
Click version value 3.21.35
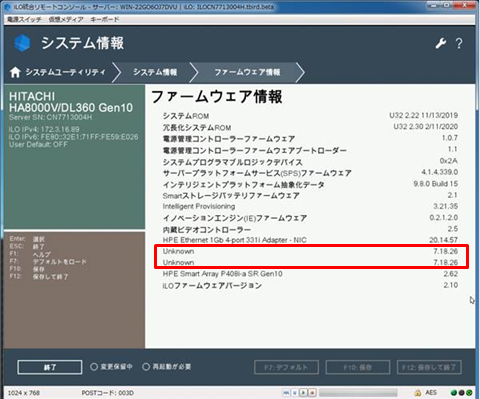(x=446, y=206)
